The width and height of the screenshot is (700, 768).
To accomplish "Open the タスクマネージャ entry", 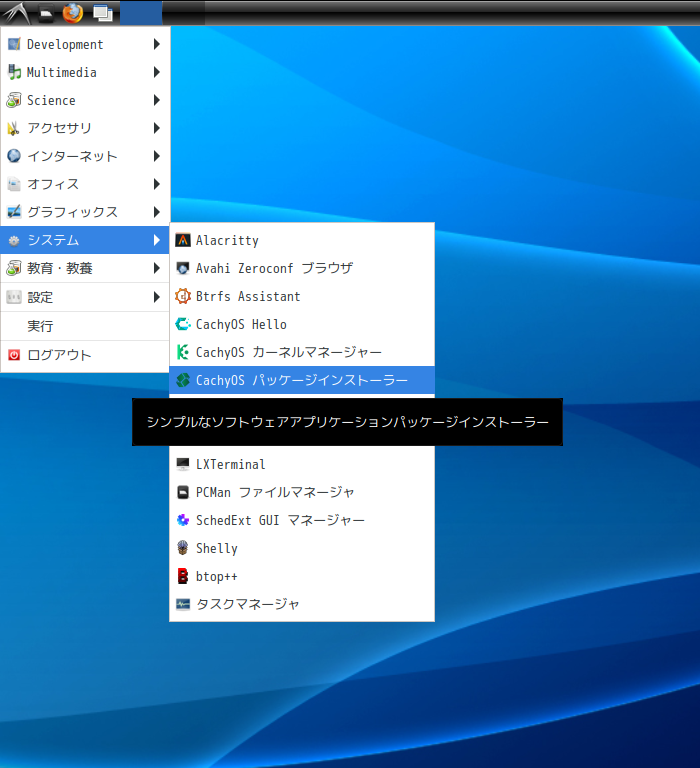I will click(x=302, y=604).
